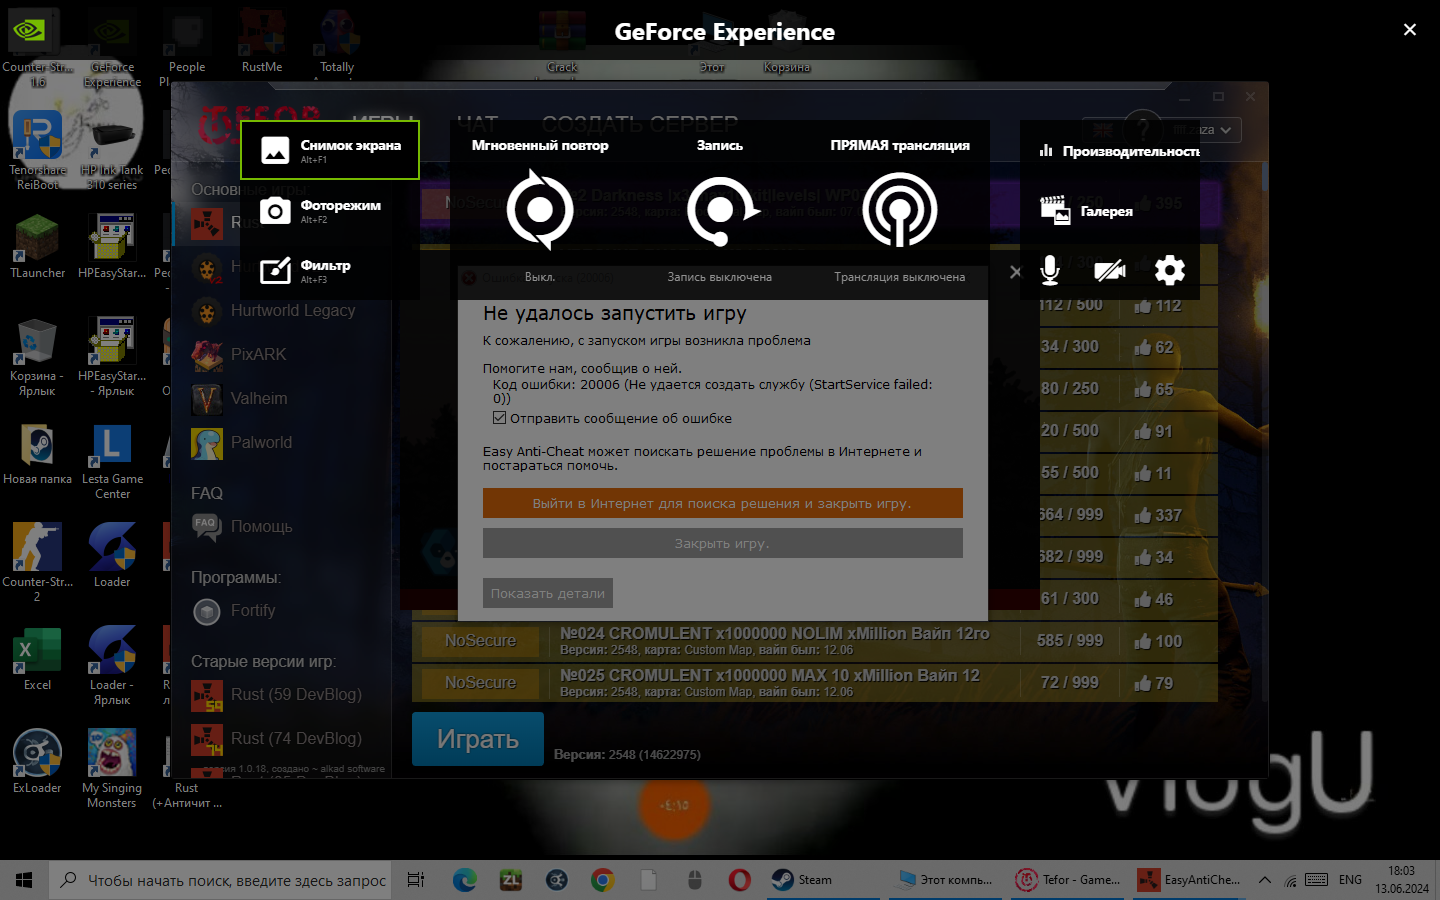Open Counter-Strike 2 desktop shortcut
Viewport: 1440px width, 900px height.
pos(37,563)
